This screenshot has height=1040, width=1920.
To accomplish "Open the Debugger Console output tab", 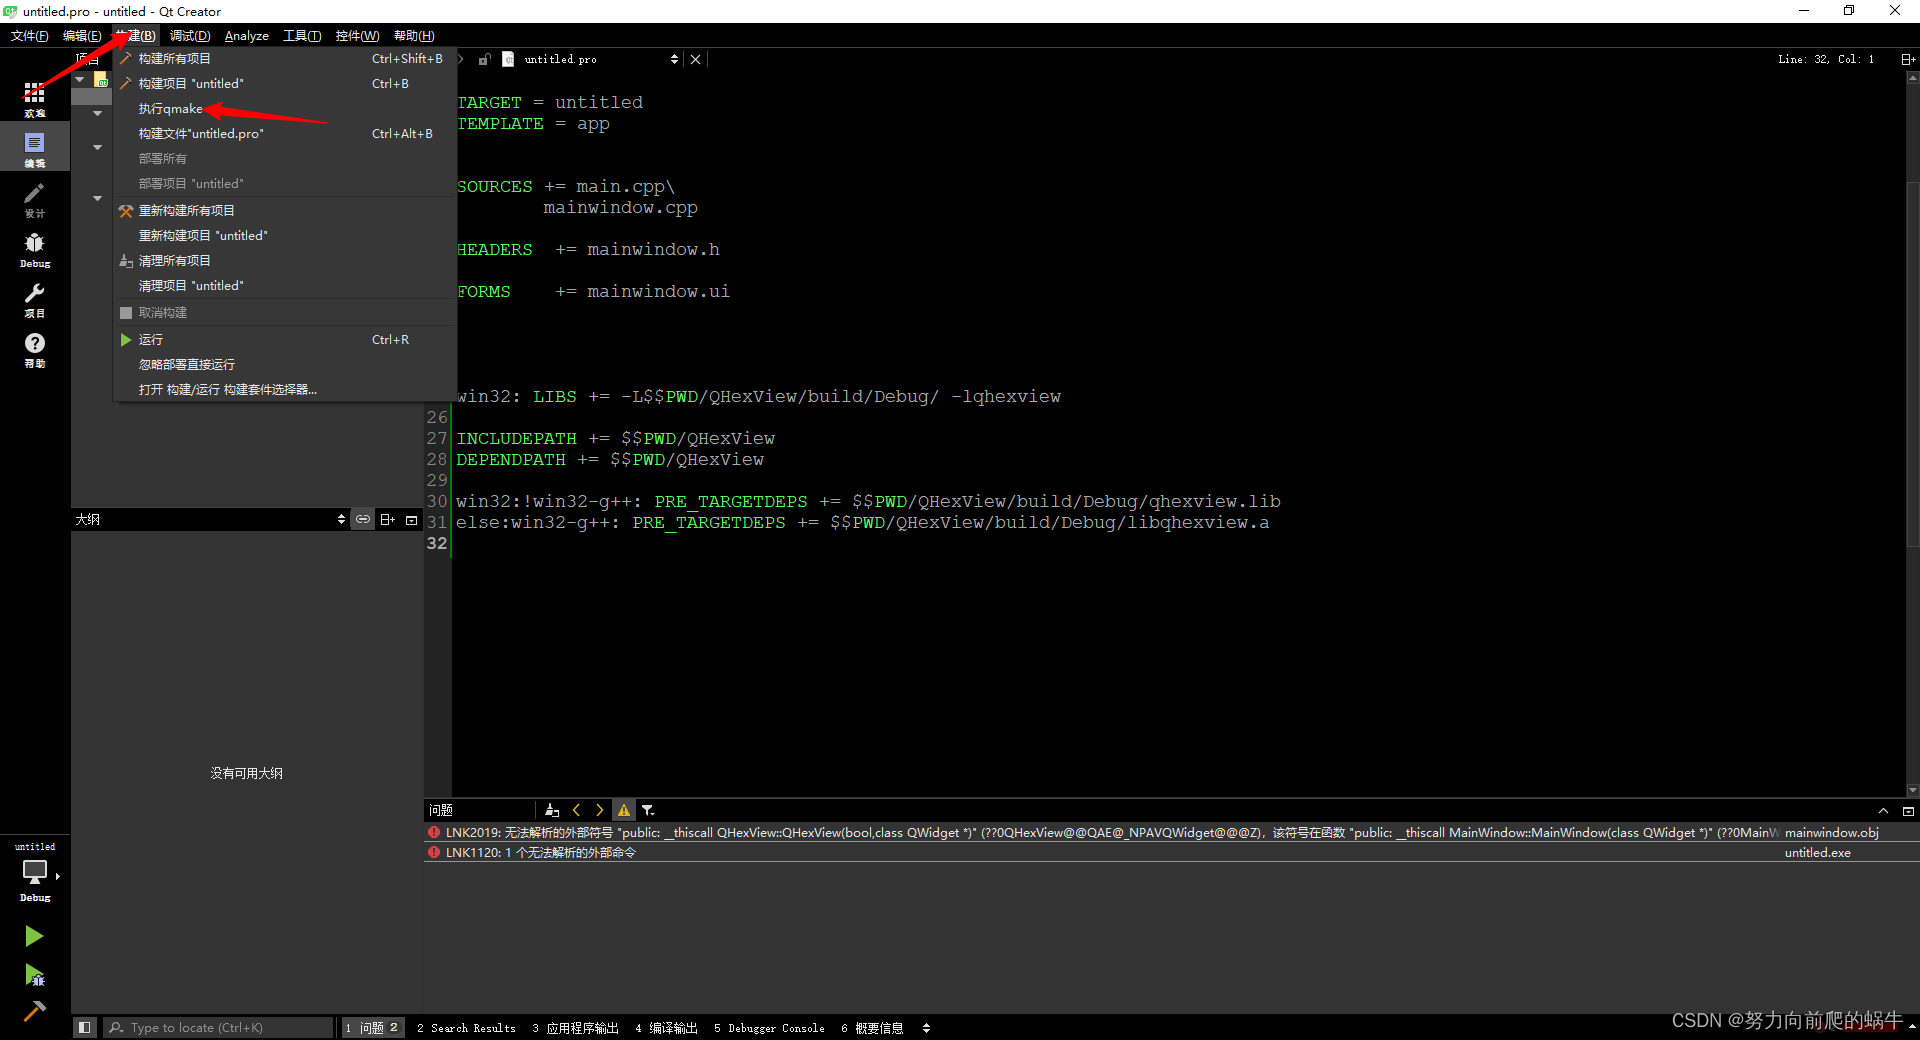I will 769,1027.
